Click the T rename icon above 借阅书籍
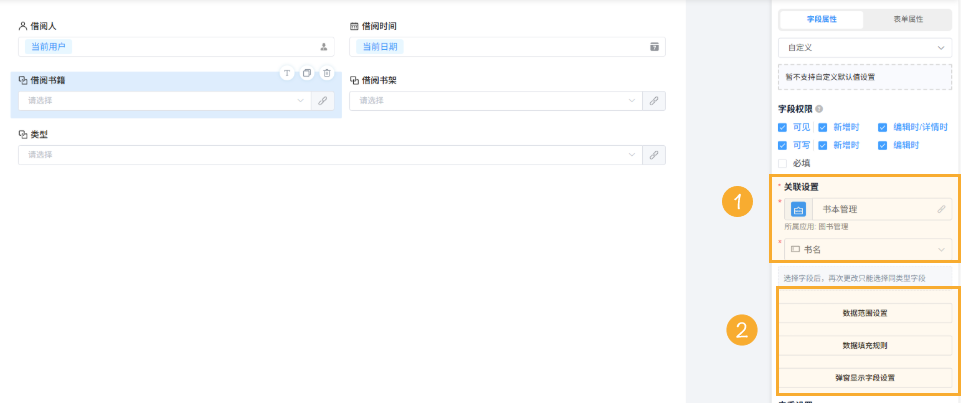This screenshot has height=403, width=961. tap(287, 73)
